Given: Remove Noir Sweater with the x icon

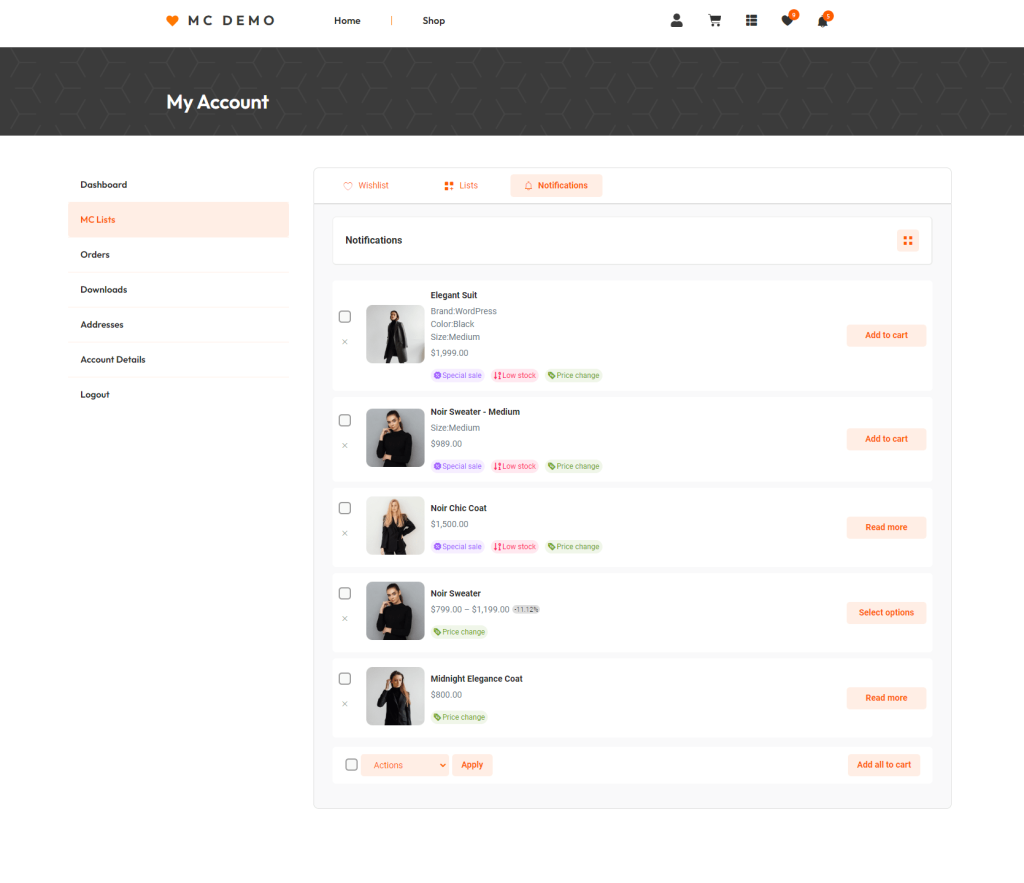Looking at the screenshot, I should pos(345,618).
